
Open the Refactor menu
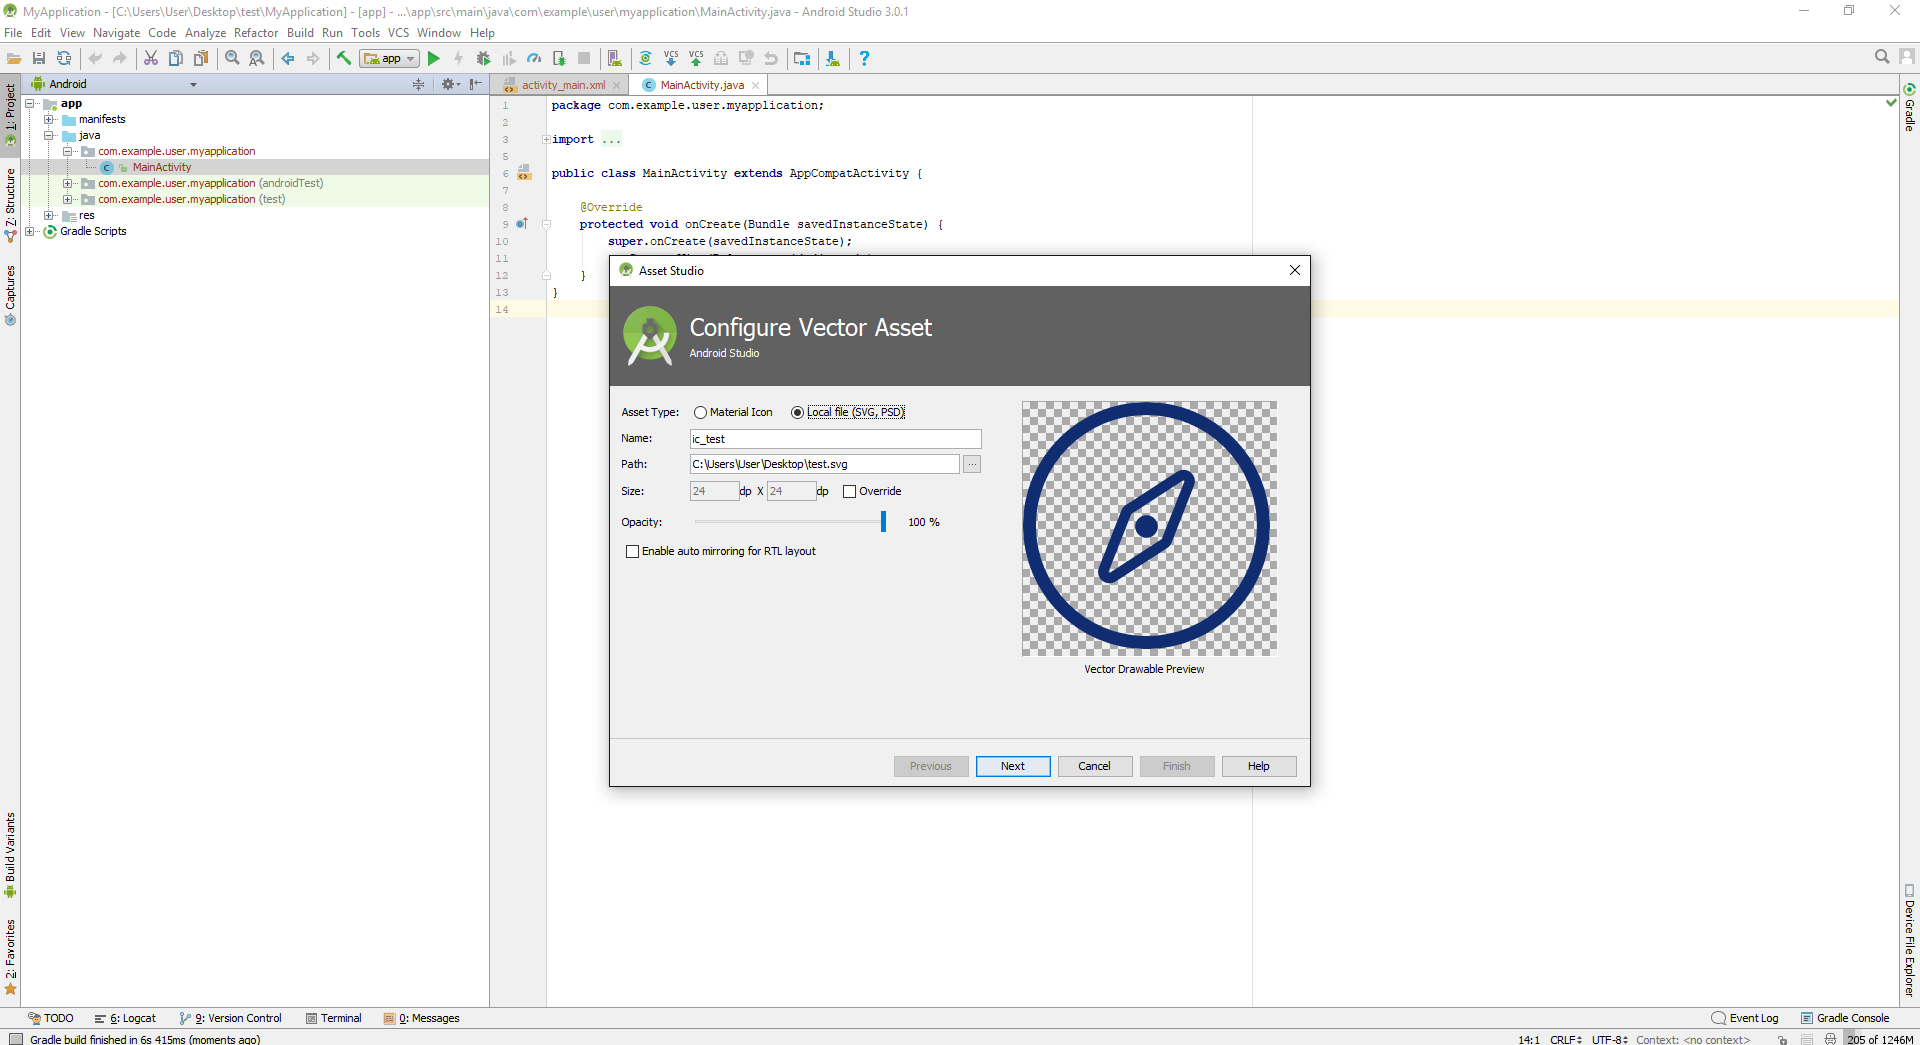[x=256, y=33]
